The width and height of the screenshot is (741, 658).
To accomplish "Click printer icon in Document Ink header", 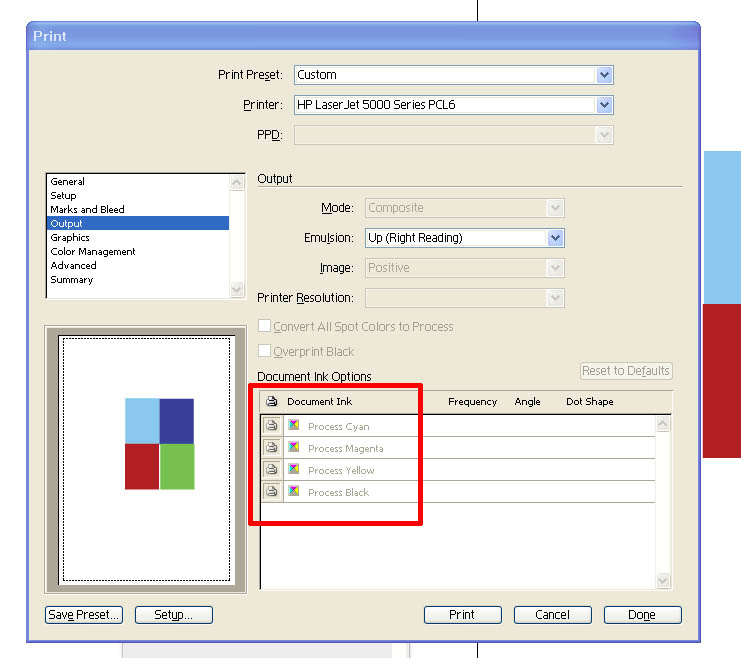I will pyautogui.click(x=271, y=401).
